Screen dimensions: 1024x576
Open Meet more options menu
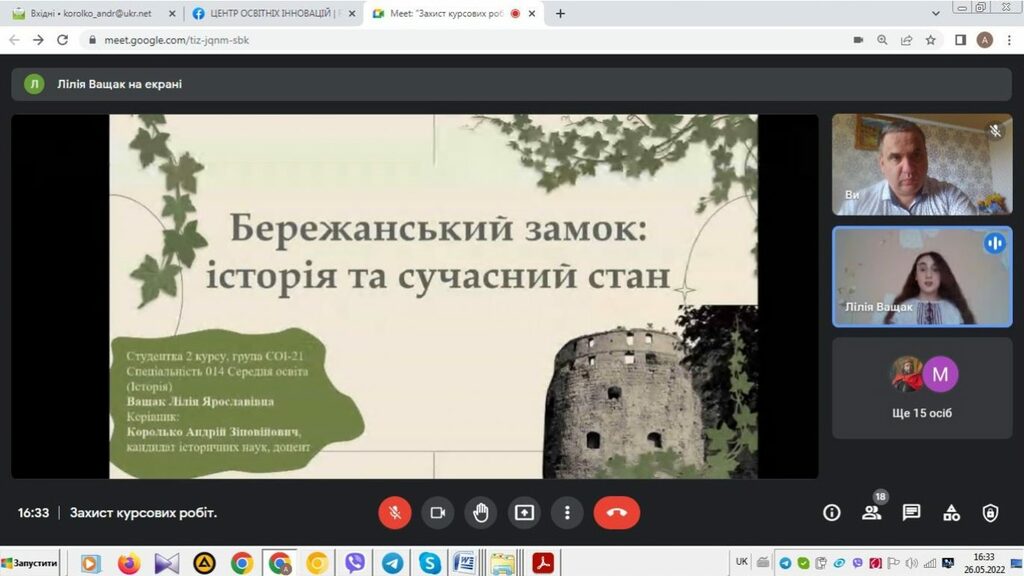point(567,513)
